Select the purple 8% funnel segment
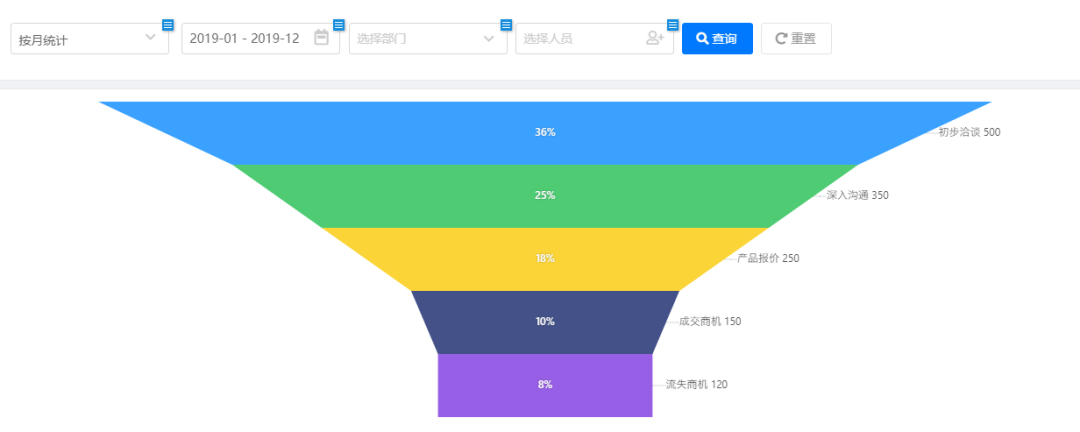The image size is (1080, 432). click(x=545, y=385)
